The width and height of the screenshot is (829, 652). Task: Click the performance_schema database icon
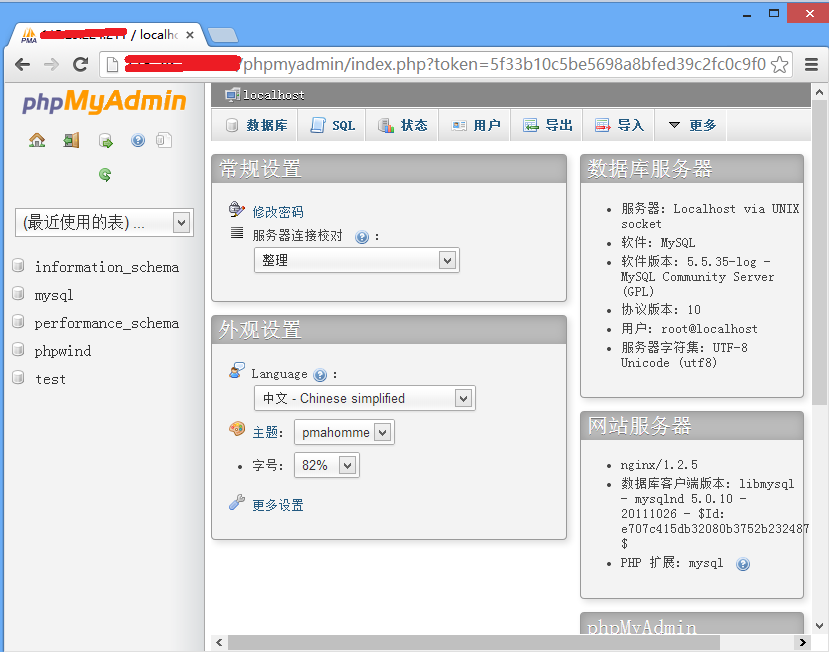click(19, 321)
